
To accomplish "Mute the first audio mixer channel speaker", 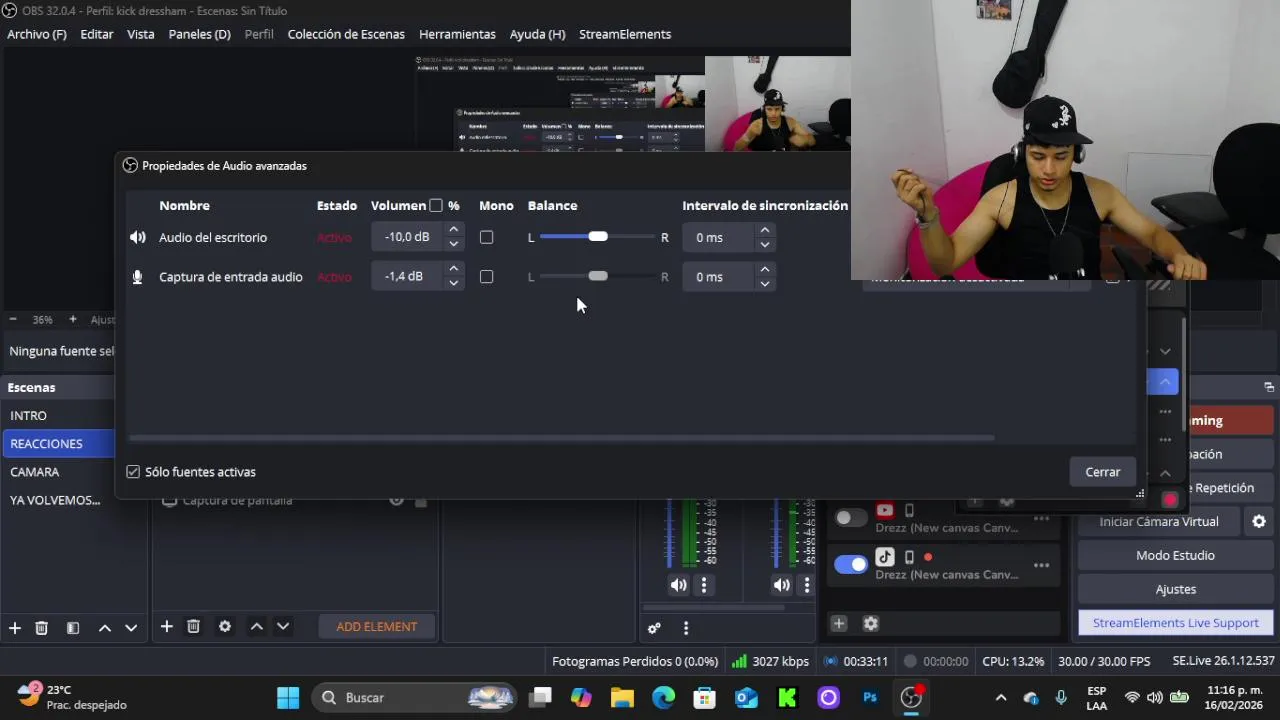I will tap(679, 585).
